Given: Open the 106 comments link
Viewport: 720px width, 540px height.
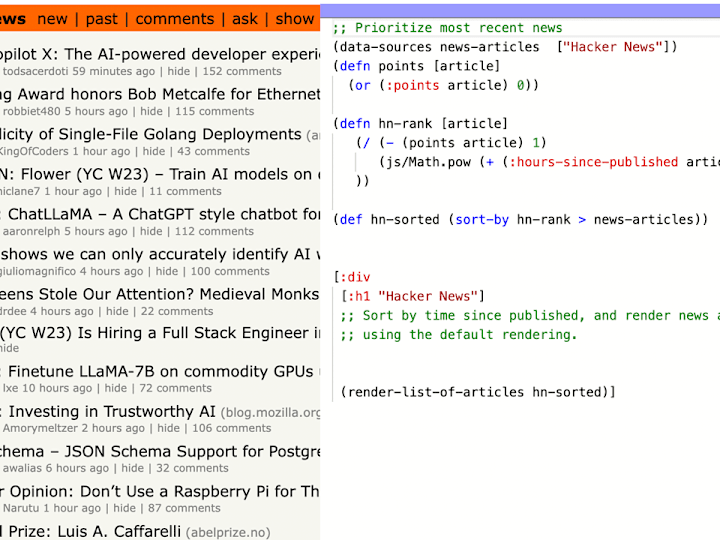Looking at the screenshot, I should point(232,428).
